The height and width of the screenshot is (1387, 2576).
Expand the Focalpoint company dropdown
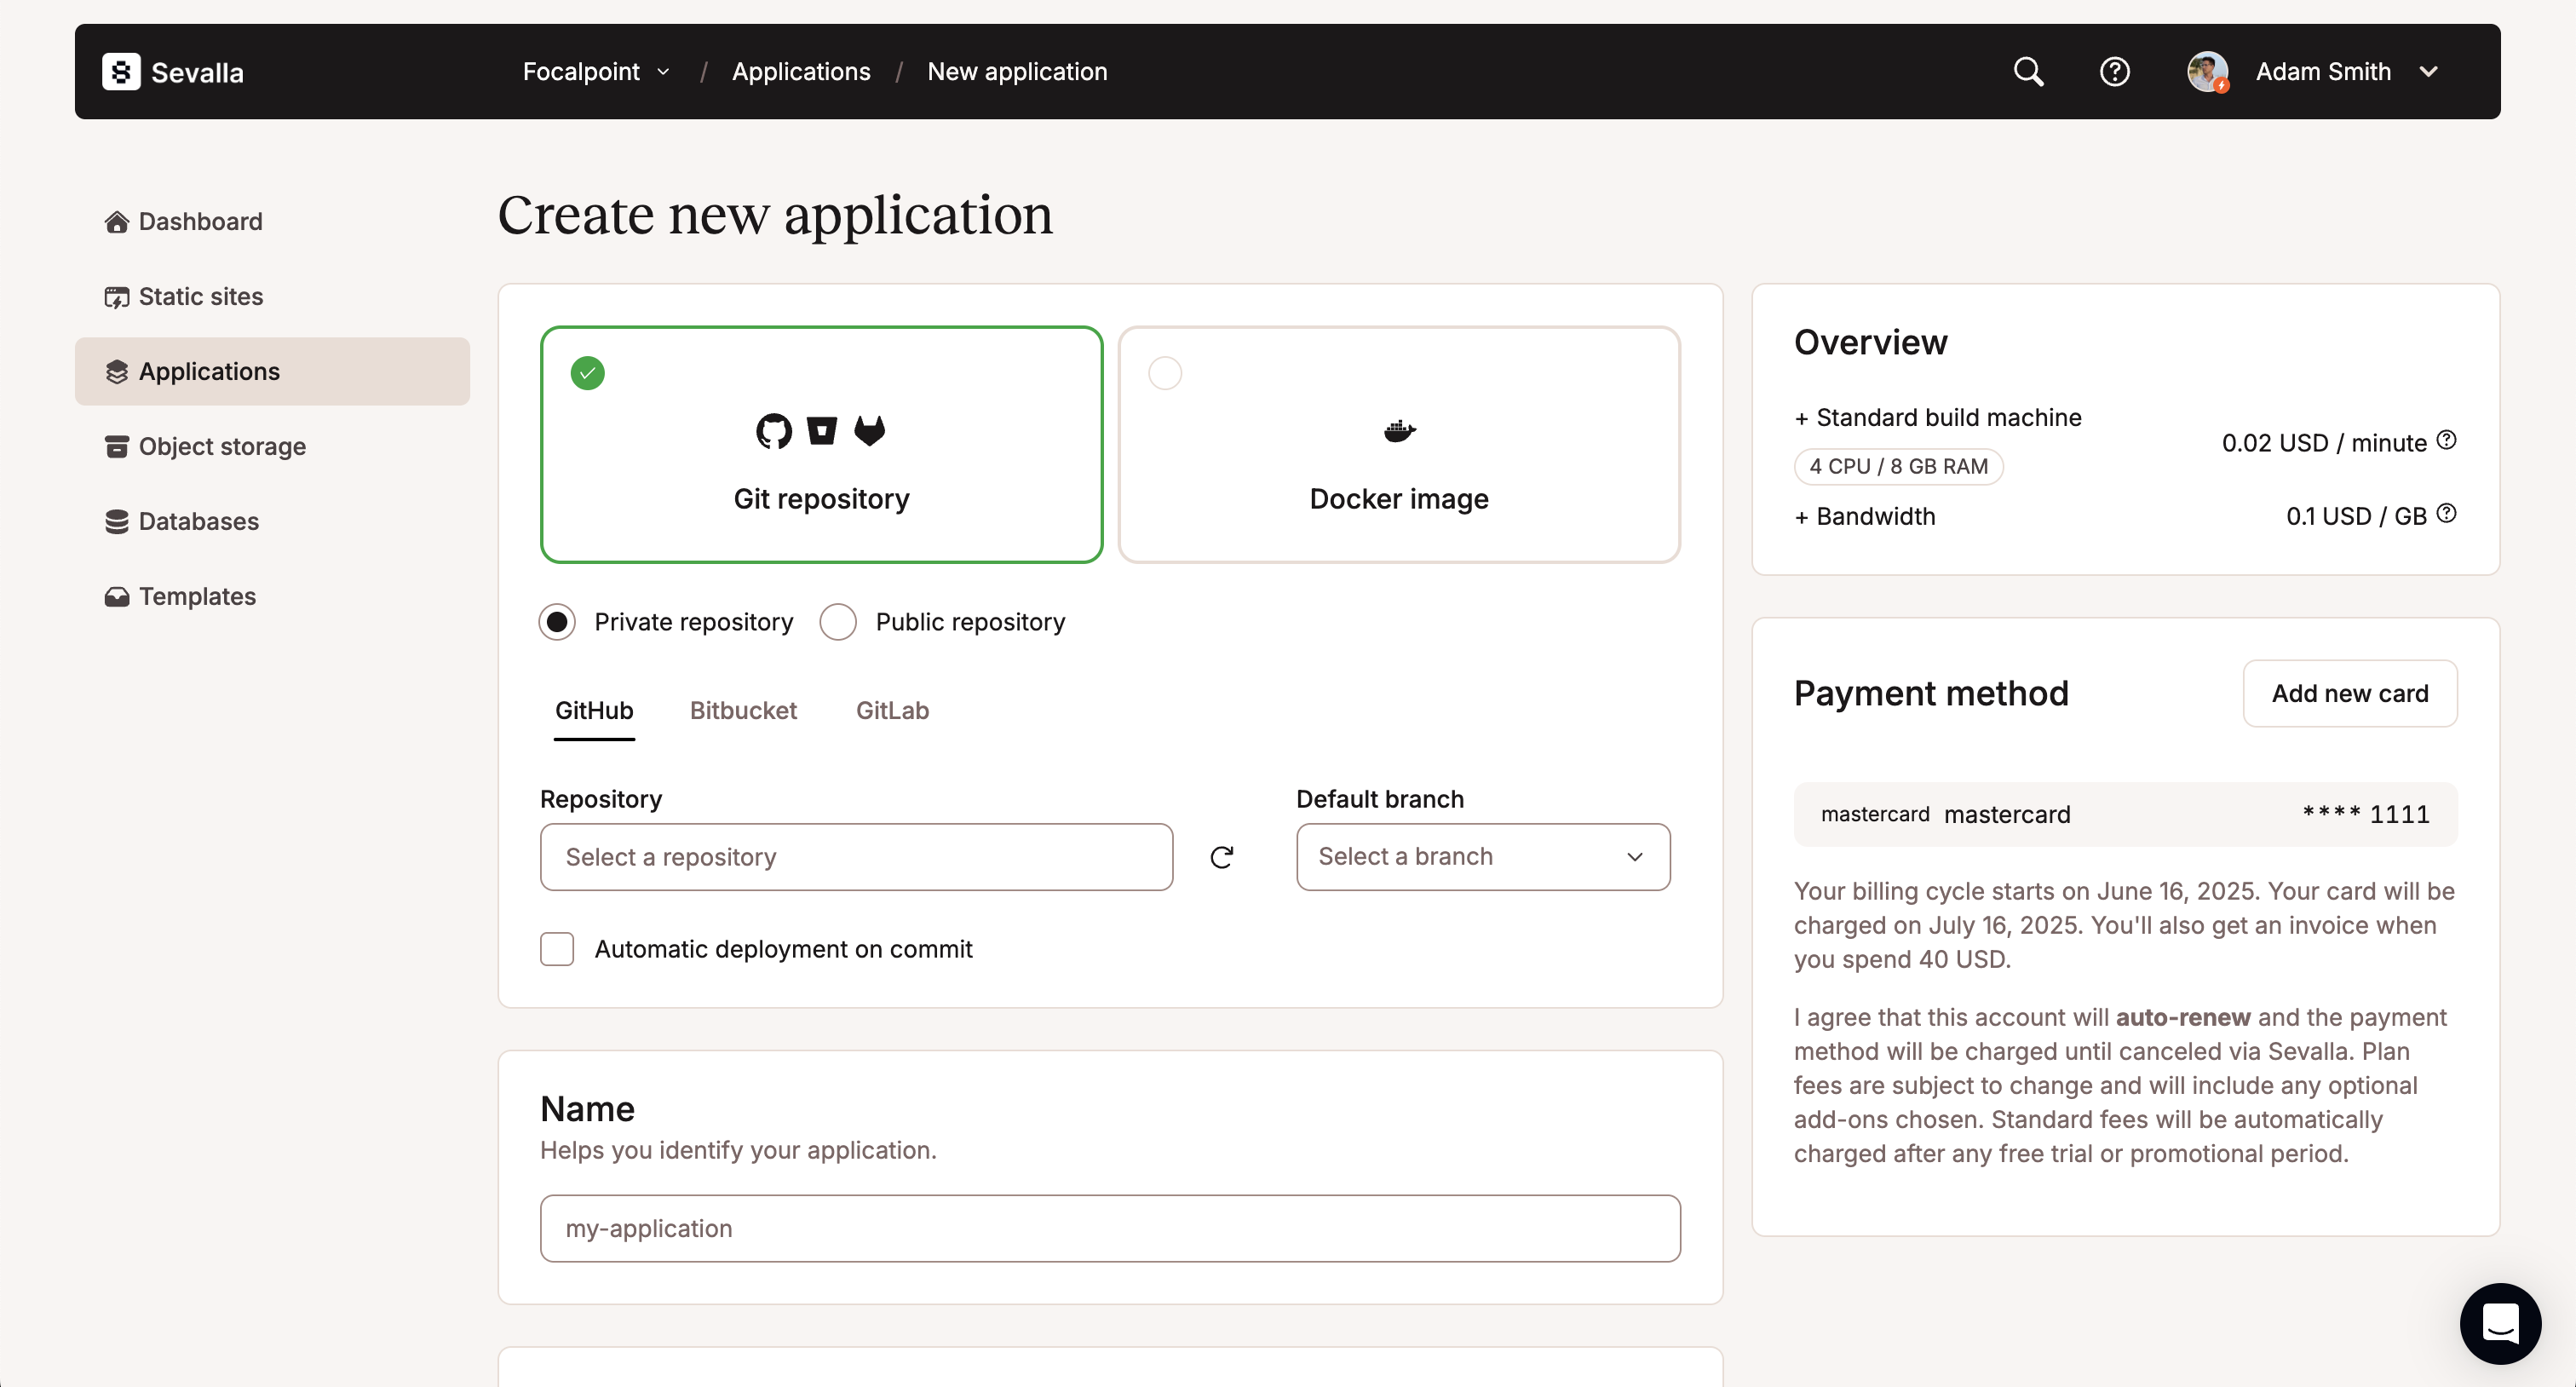coord(596,72)
